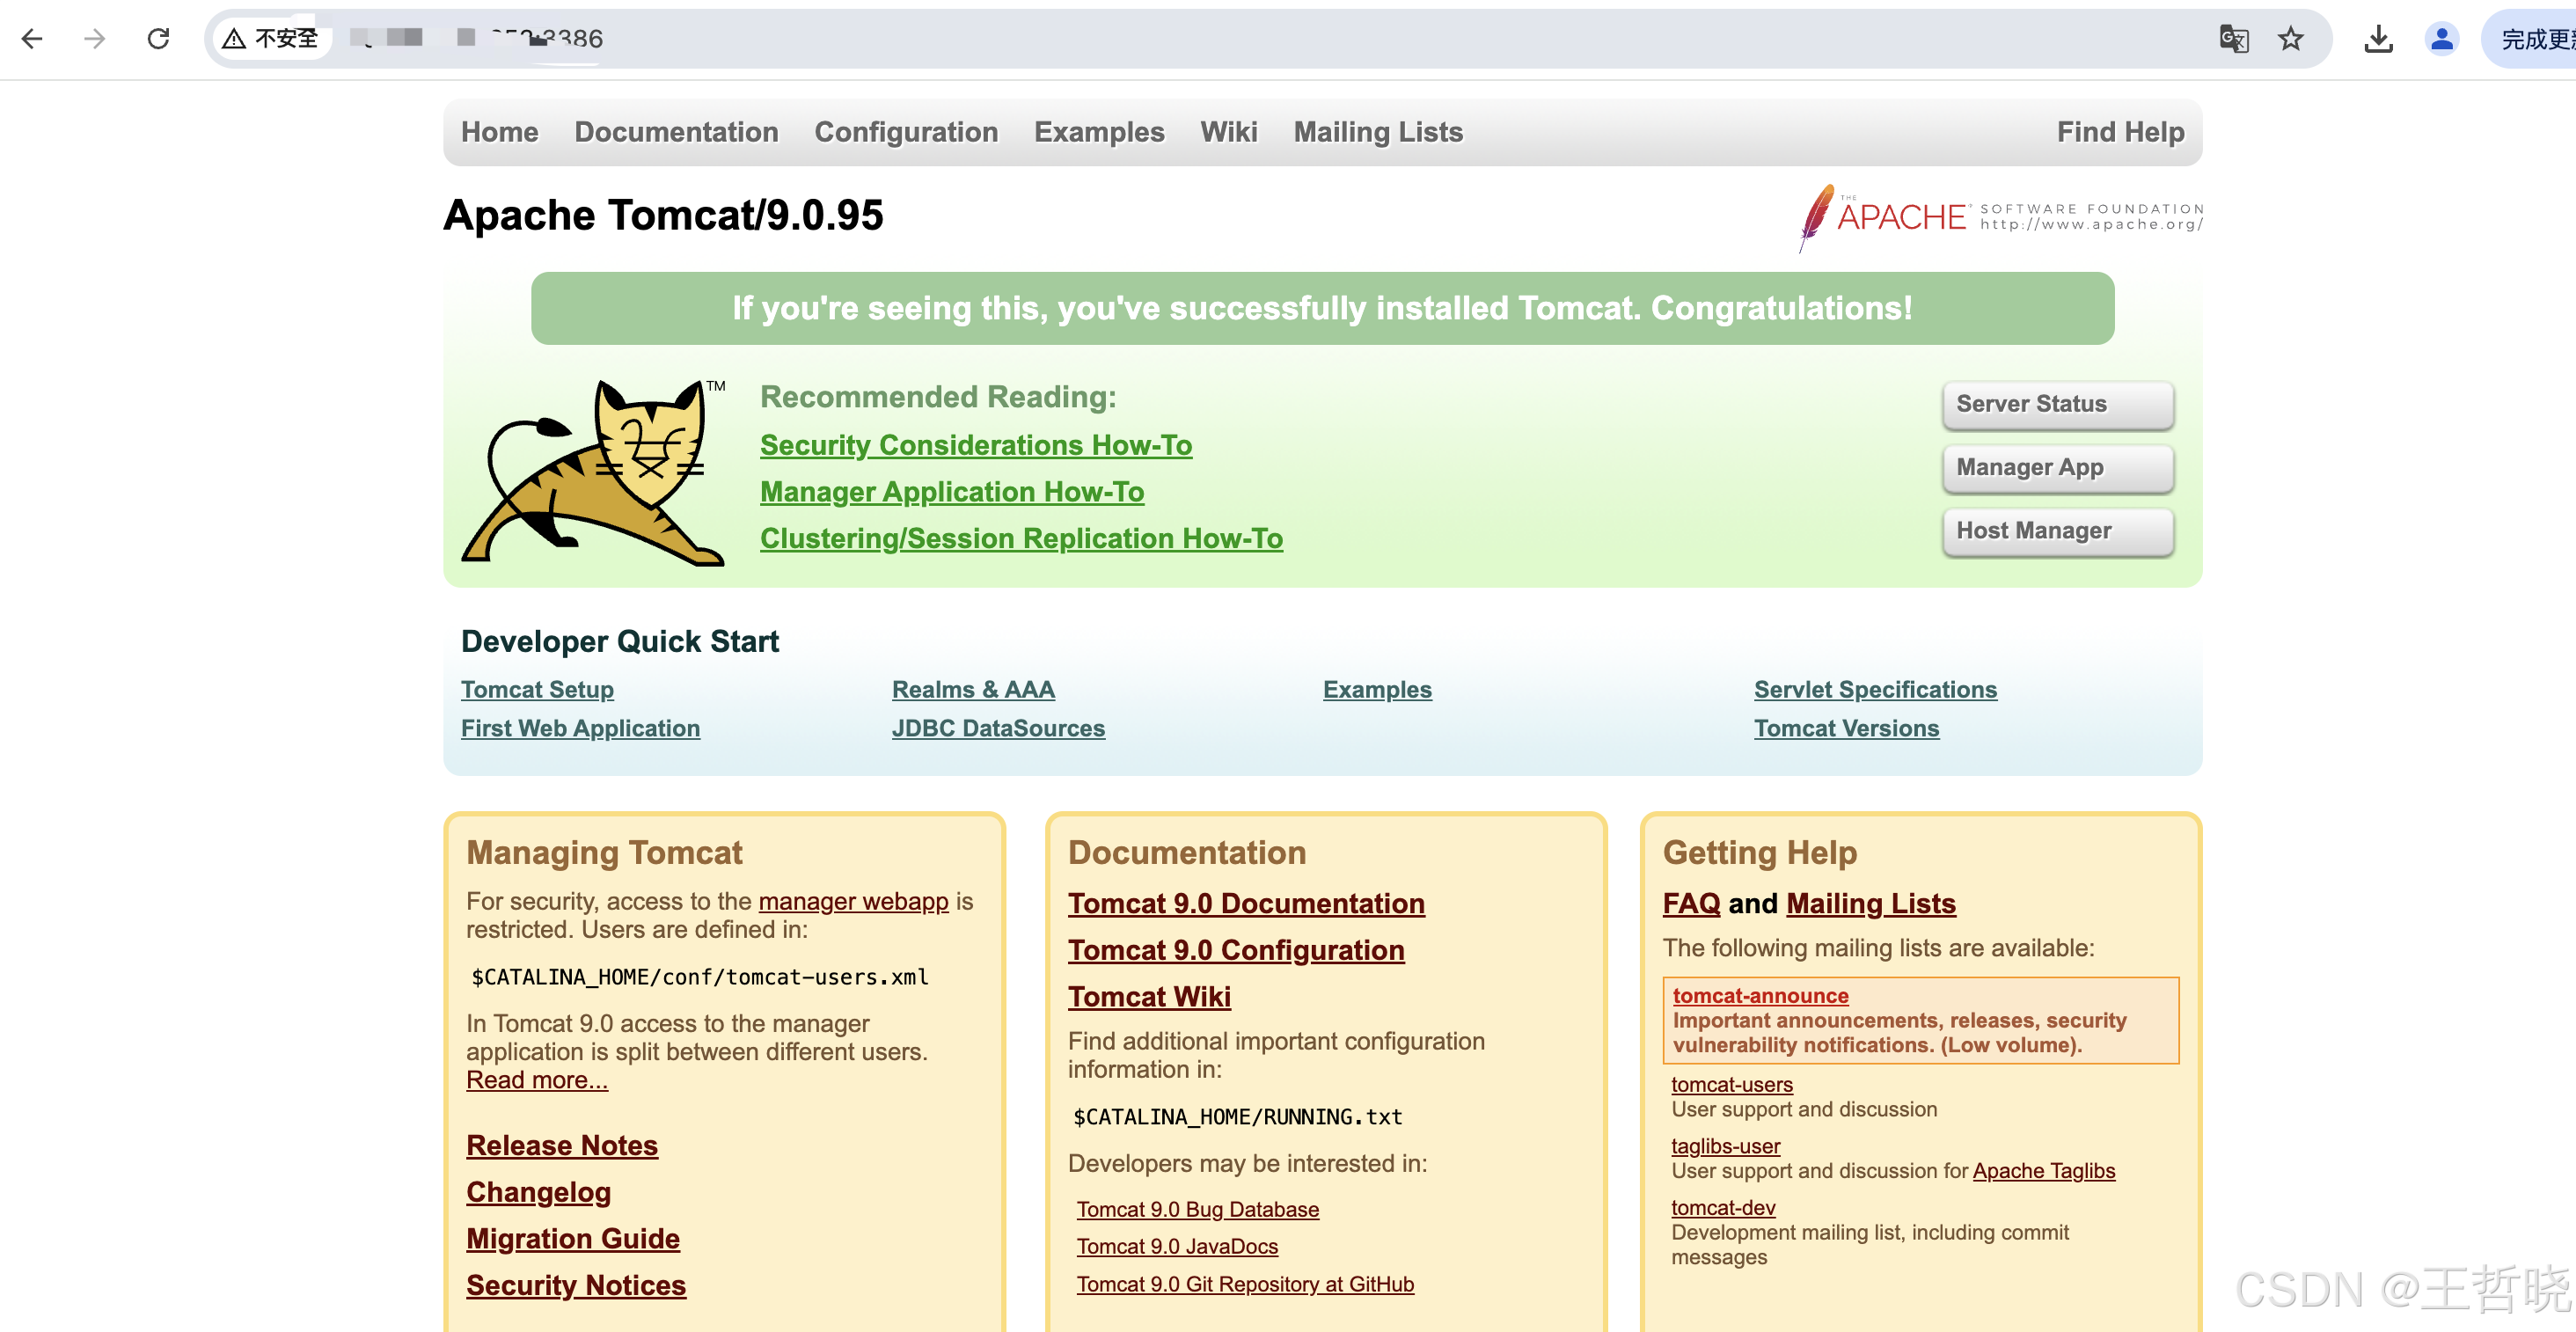Click the browser forward arrow
2576x1332 pixels.
click(x=95, y=39)
